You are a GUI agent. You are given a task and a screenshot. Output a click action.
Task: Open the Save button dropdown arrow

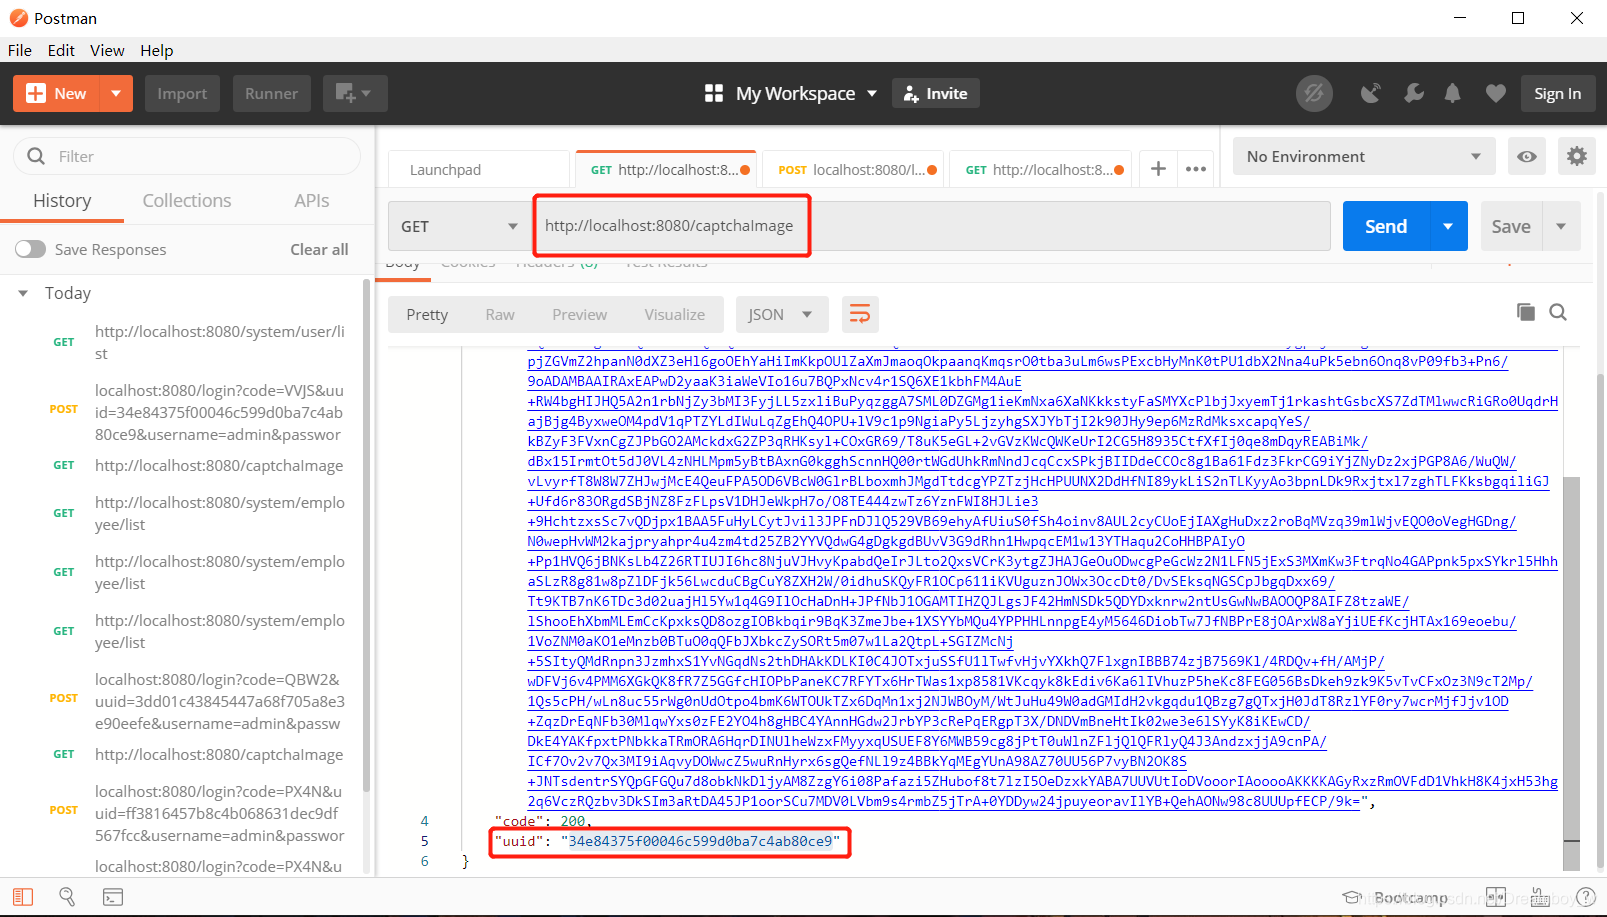tap(1561, 226)
